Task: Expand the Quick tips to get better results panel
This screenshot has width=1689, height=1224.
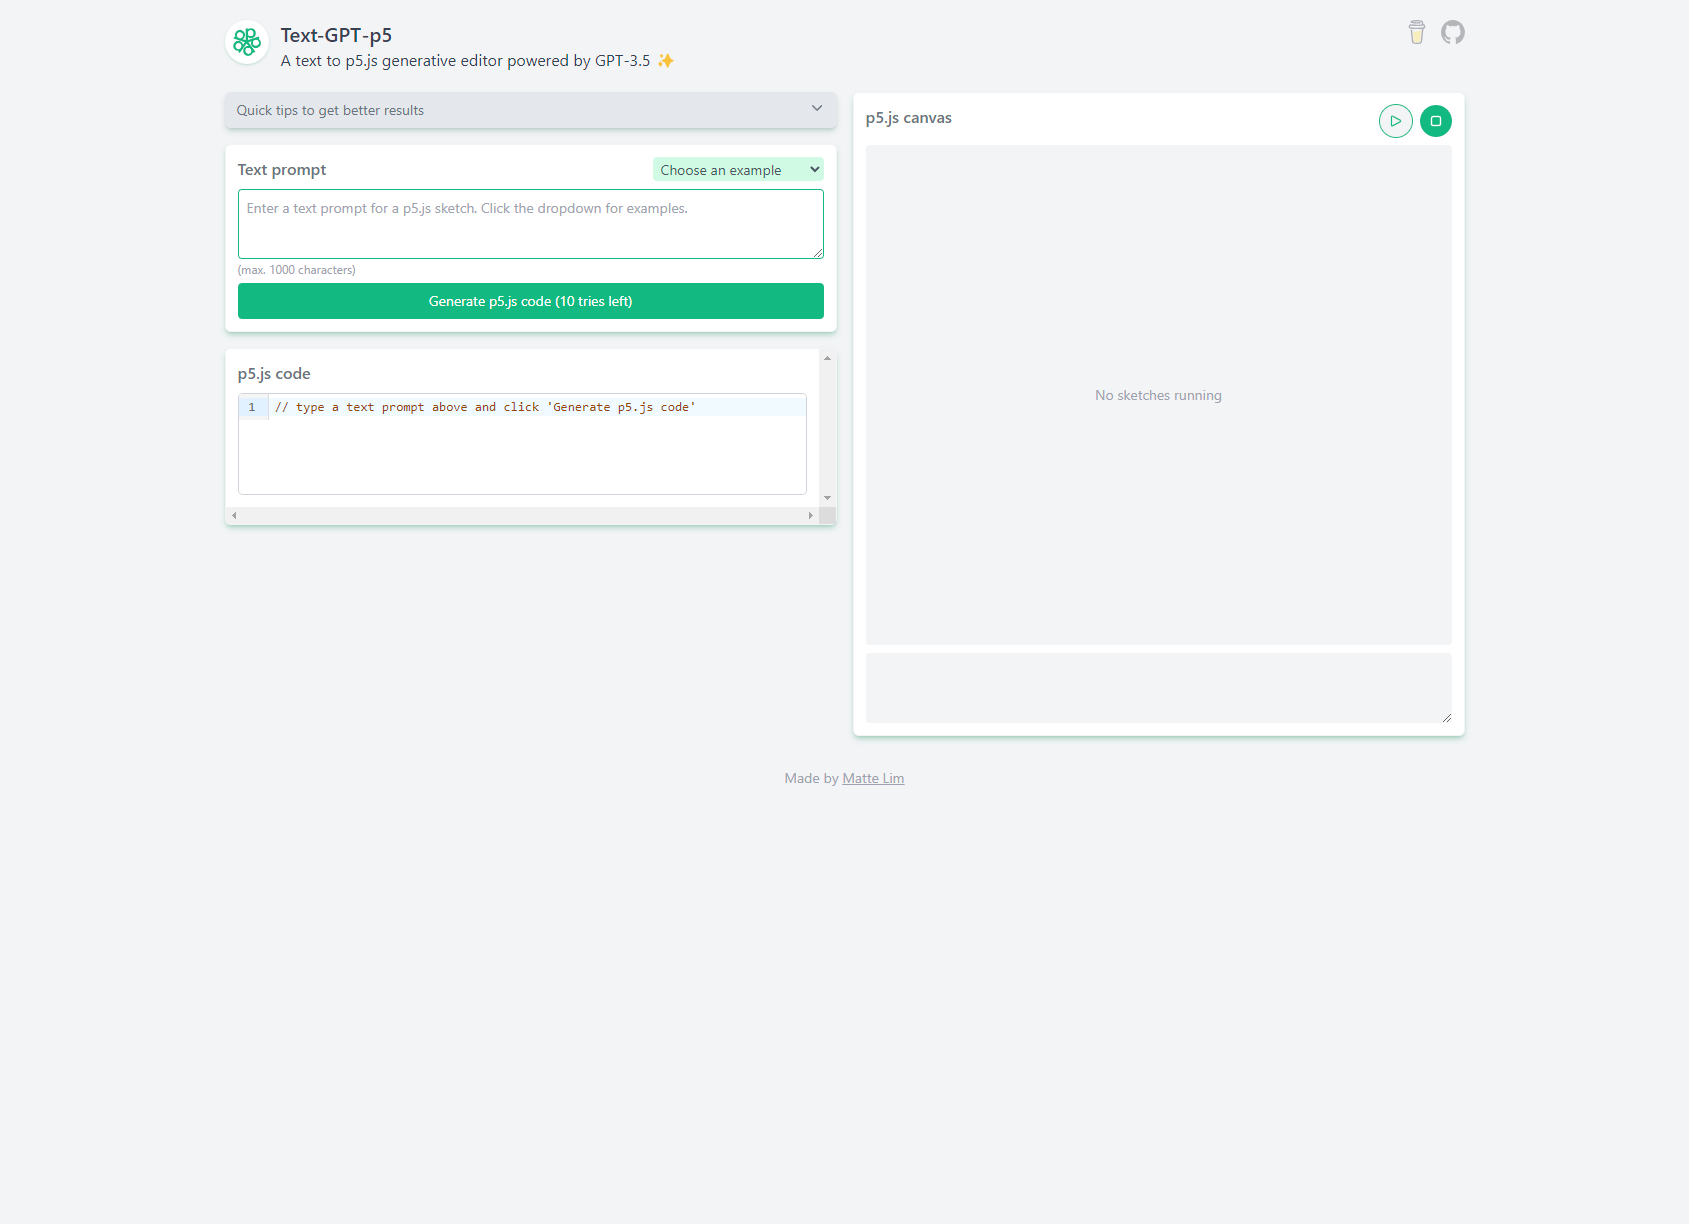Action: tap(531, 110)
